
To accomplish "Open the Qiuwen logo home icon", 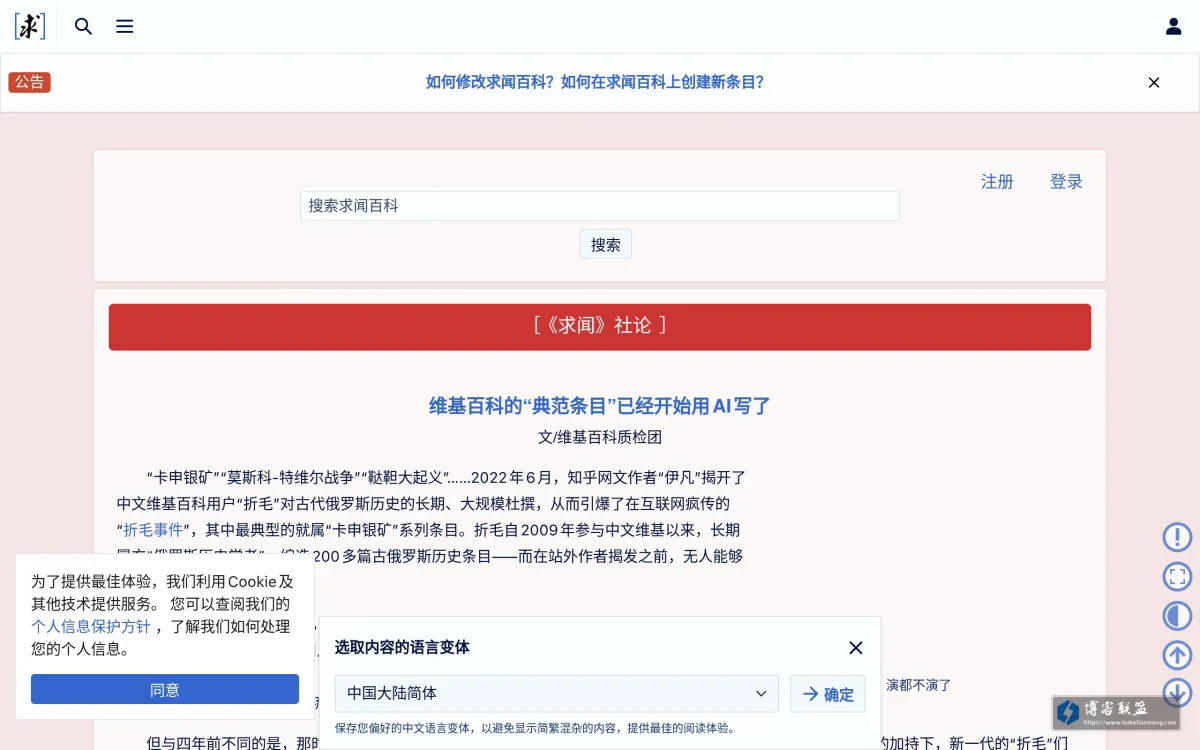I will point(30,26).
